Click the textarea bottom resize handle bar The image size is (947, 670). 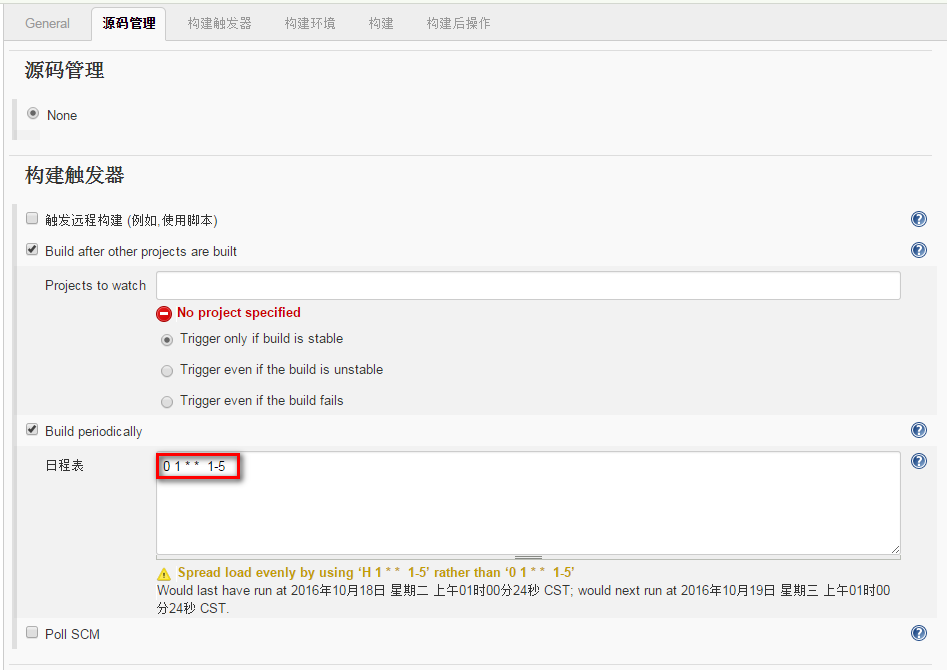coord(528,557)
